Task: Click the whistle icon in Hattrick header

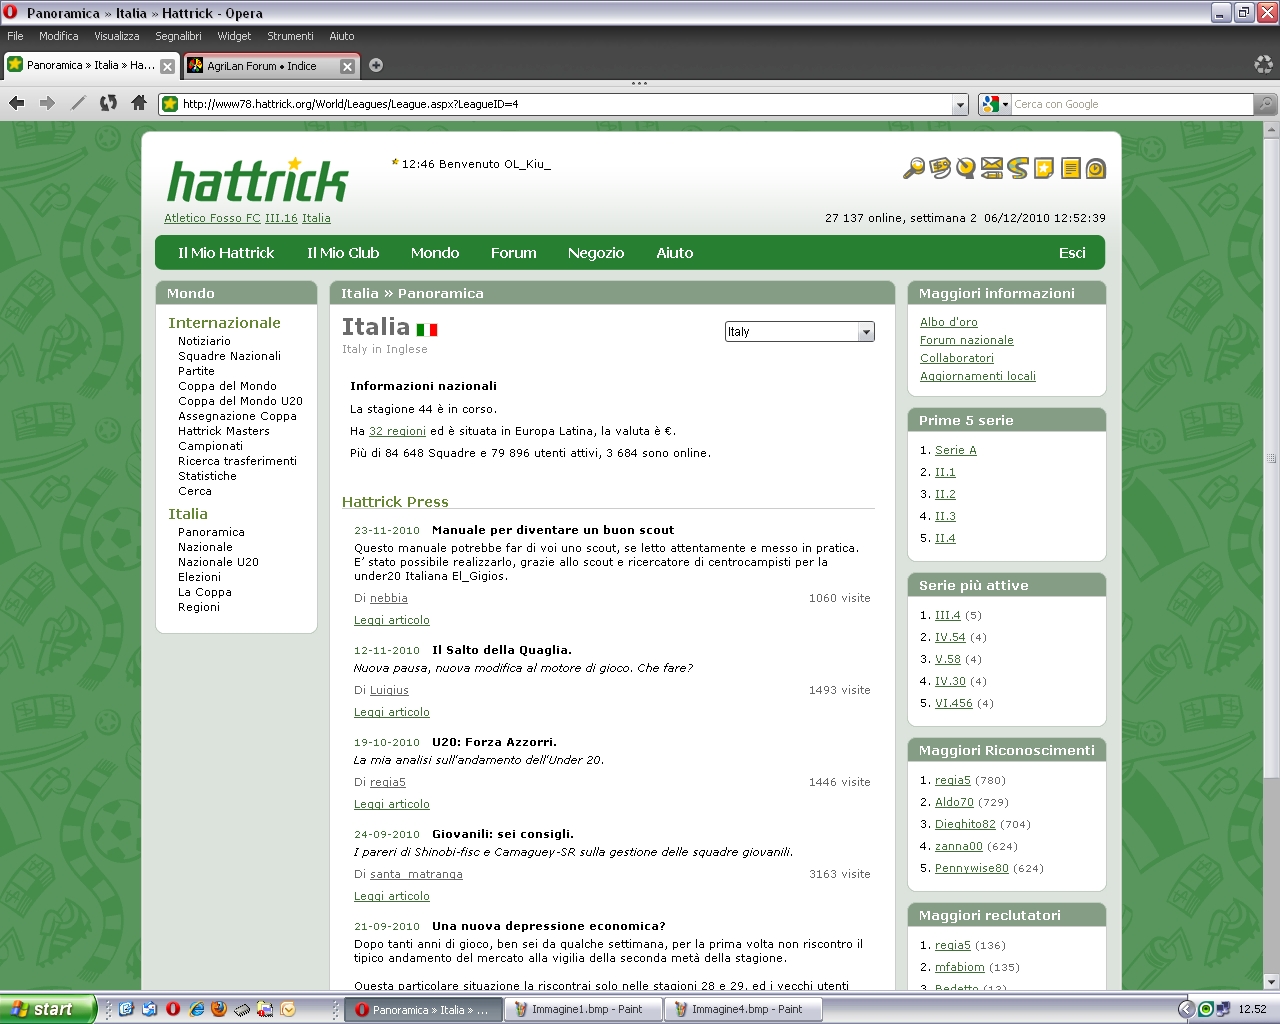Action: point(966,168)
